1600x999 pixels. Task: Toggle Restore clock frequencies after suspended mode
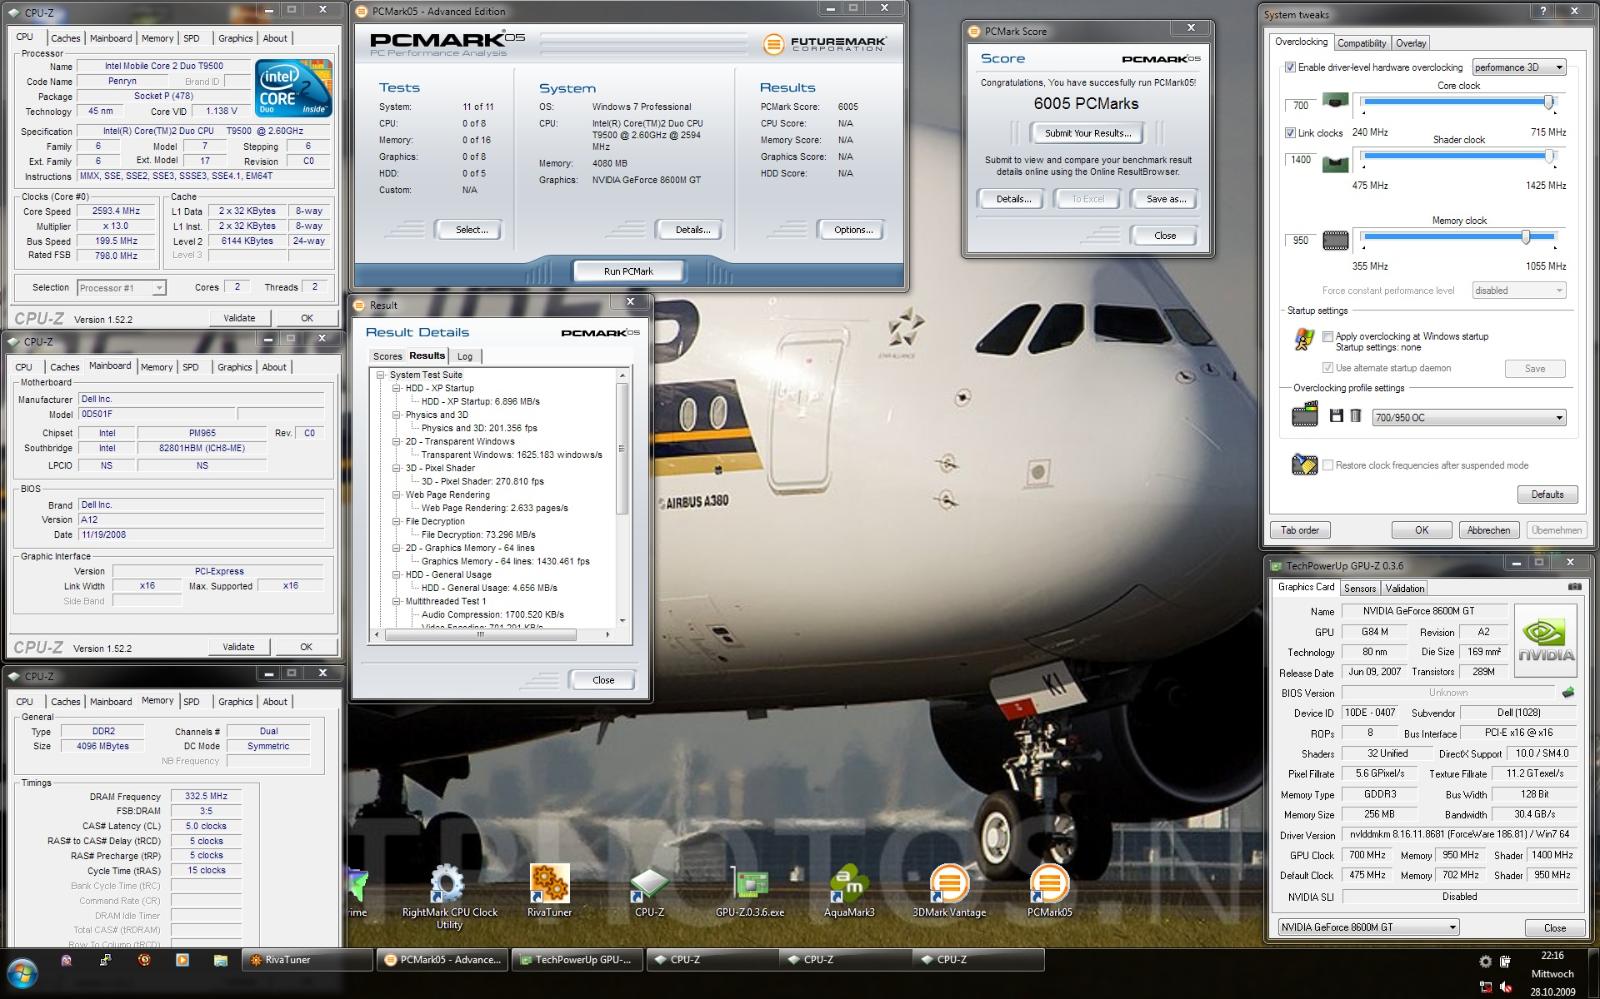coord(1328,465)
